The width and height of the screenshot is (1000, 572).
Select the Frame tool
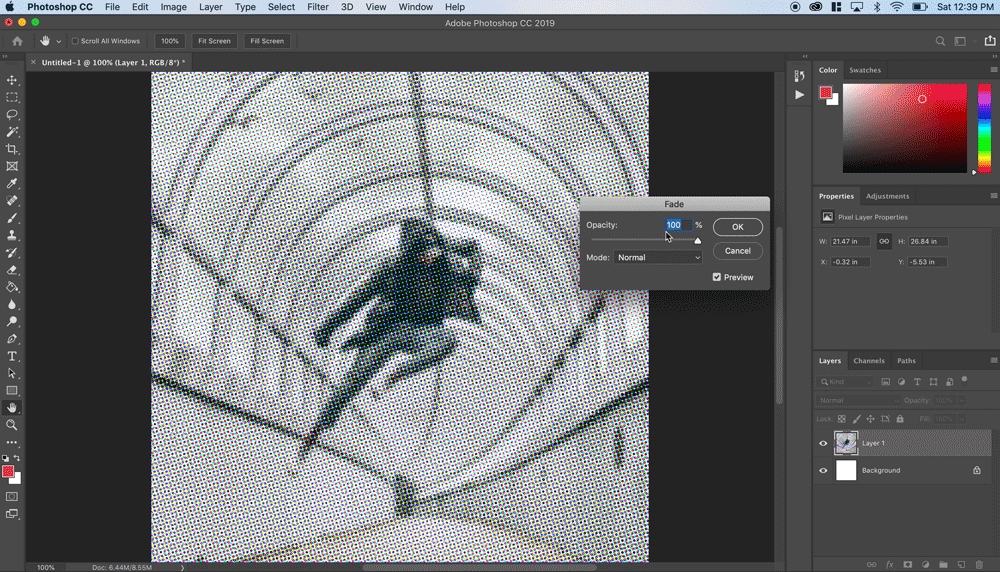pyautogui.click(x=12, y=166)
